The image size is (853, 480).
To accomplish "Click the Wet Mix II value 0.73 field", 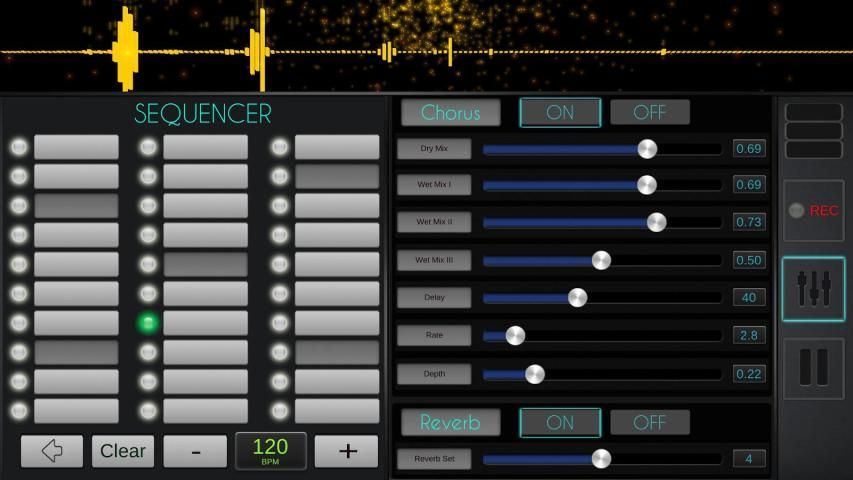I will (748, 222).
